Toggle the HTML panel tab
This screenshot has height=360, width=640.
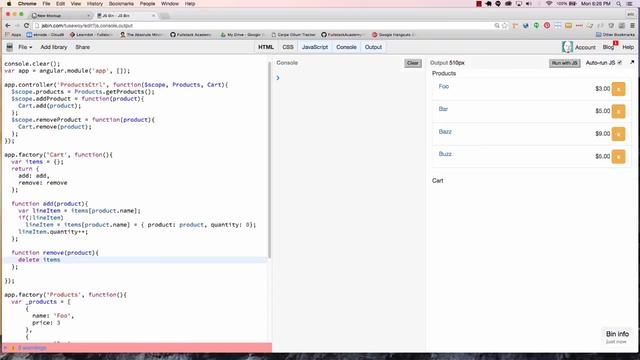click(266, 47)
